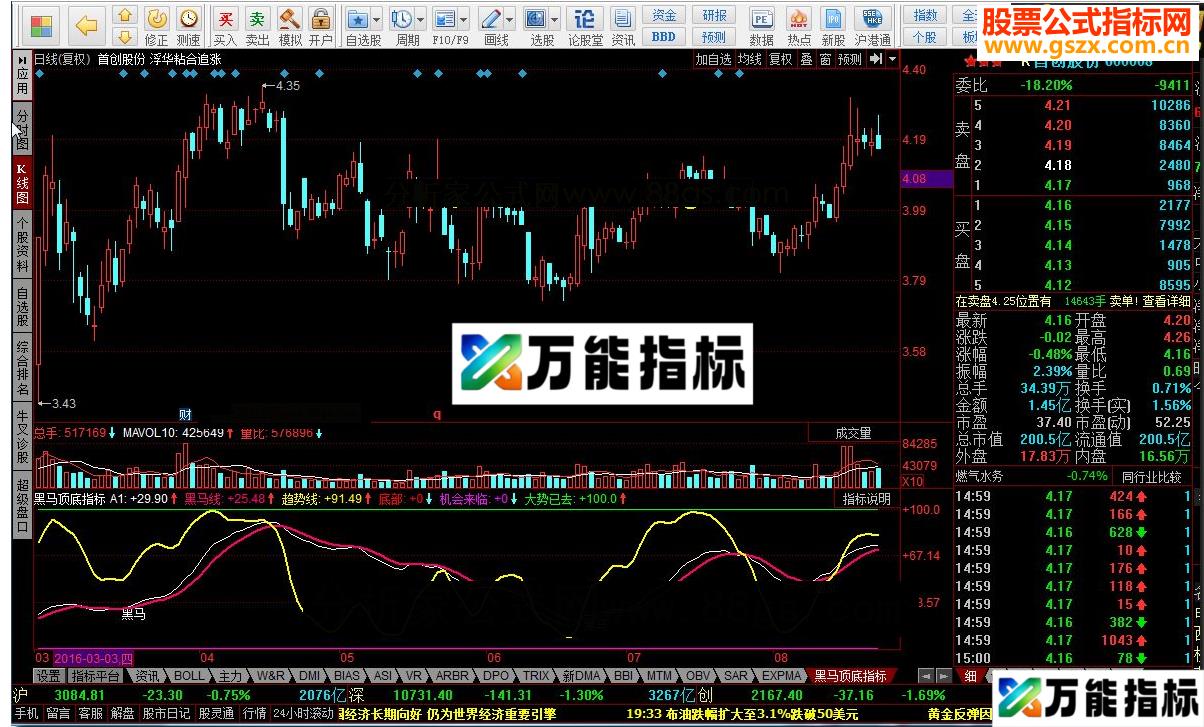This screenshot has width=1204, height=727.
Task: Expand the 自选股 dropdown arrow
Action: [x=375, y=20]
